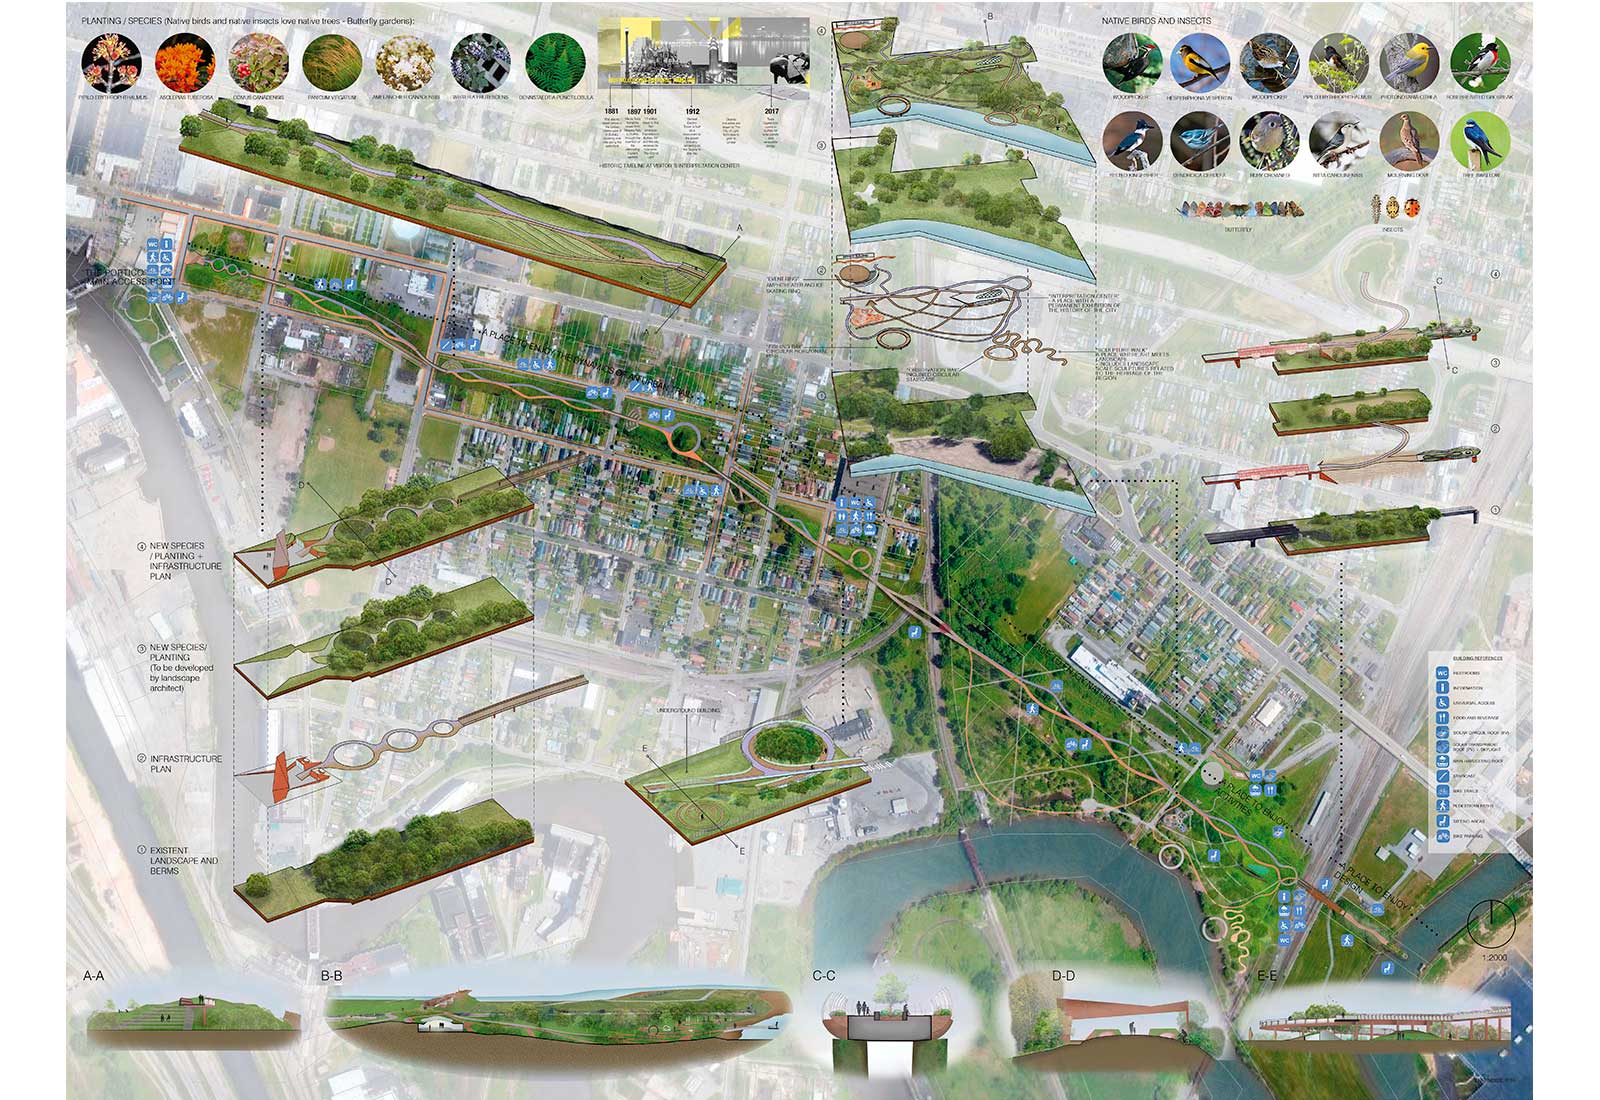The image size is (1600, 1100).
Task: Select the Universal Access wheelchair legend icon
Action: point(1442,703)
